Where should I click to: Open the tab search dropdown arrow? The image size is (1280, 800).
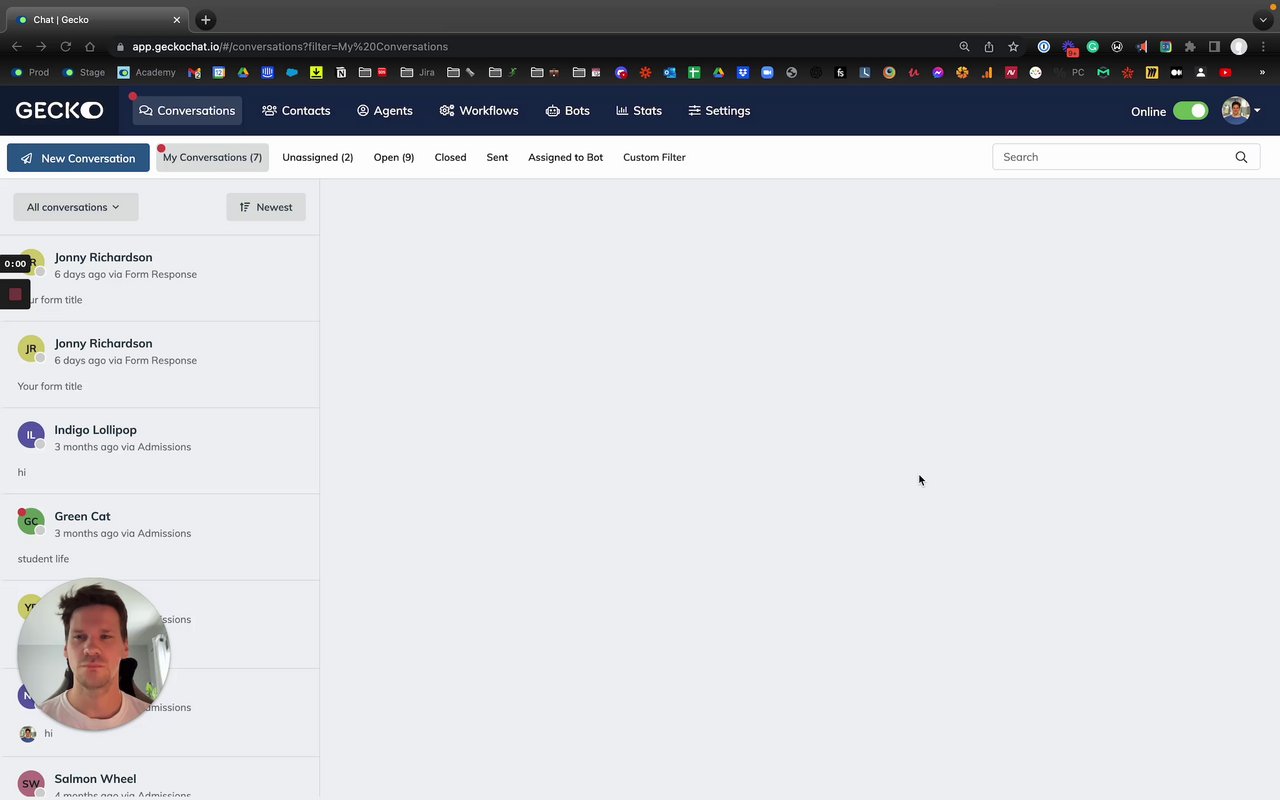point(1263,19)
